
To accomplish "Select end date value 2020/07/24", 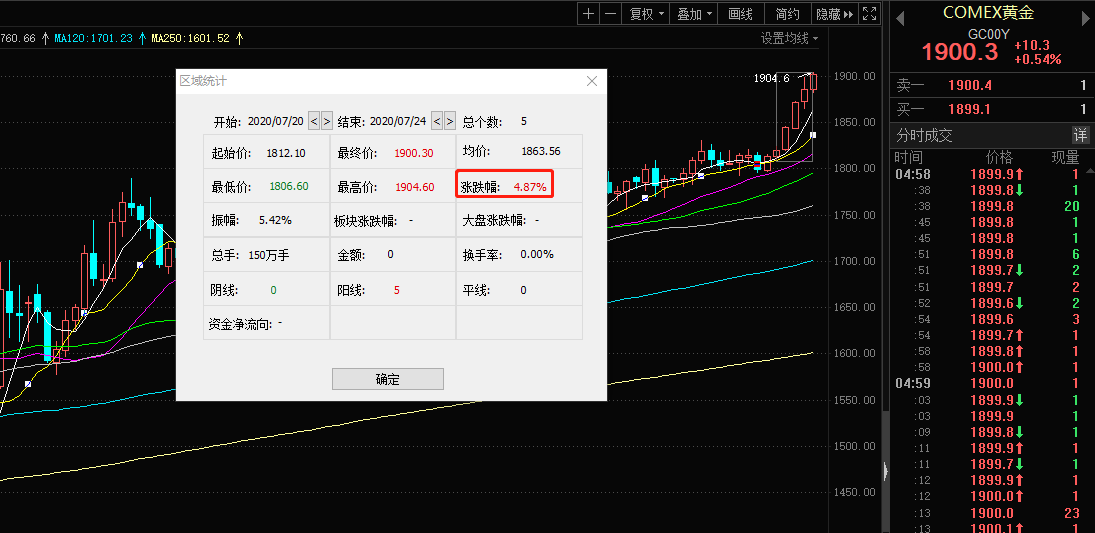I will point(397,121).
